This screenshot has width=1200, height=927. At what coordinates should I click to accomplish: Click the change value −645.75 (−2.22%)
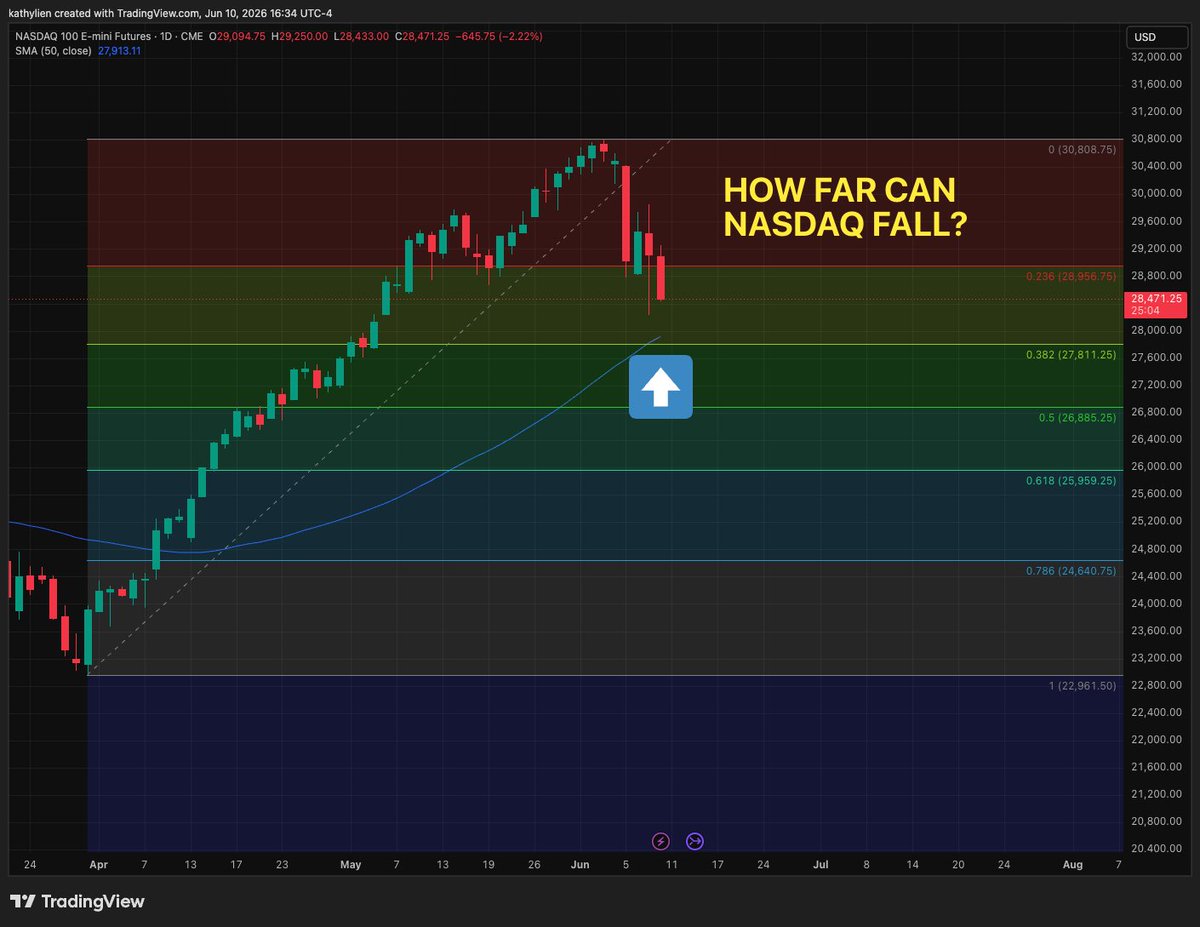click(x=501, y=36)
